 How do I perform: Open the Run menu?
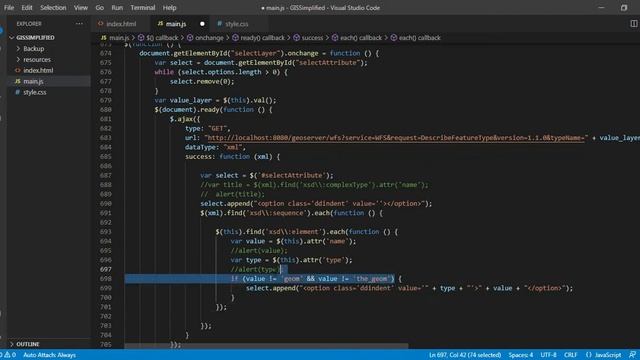tap(117, 8)
